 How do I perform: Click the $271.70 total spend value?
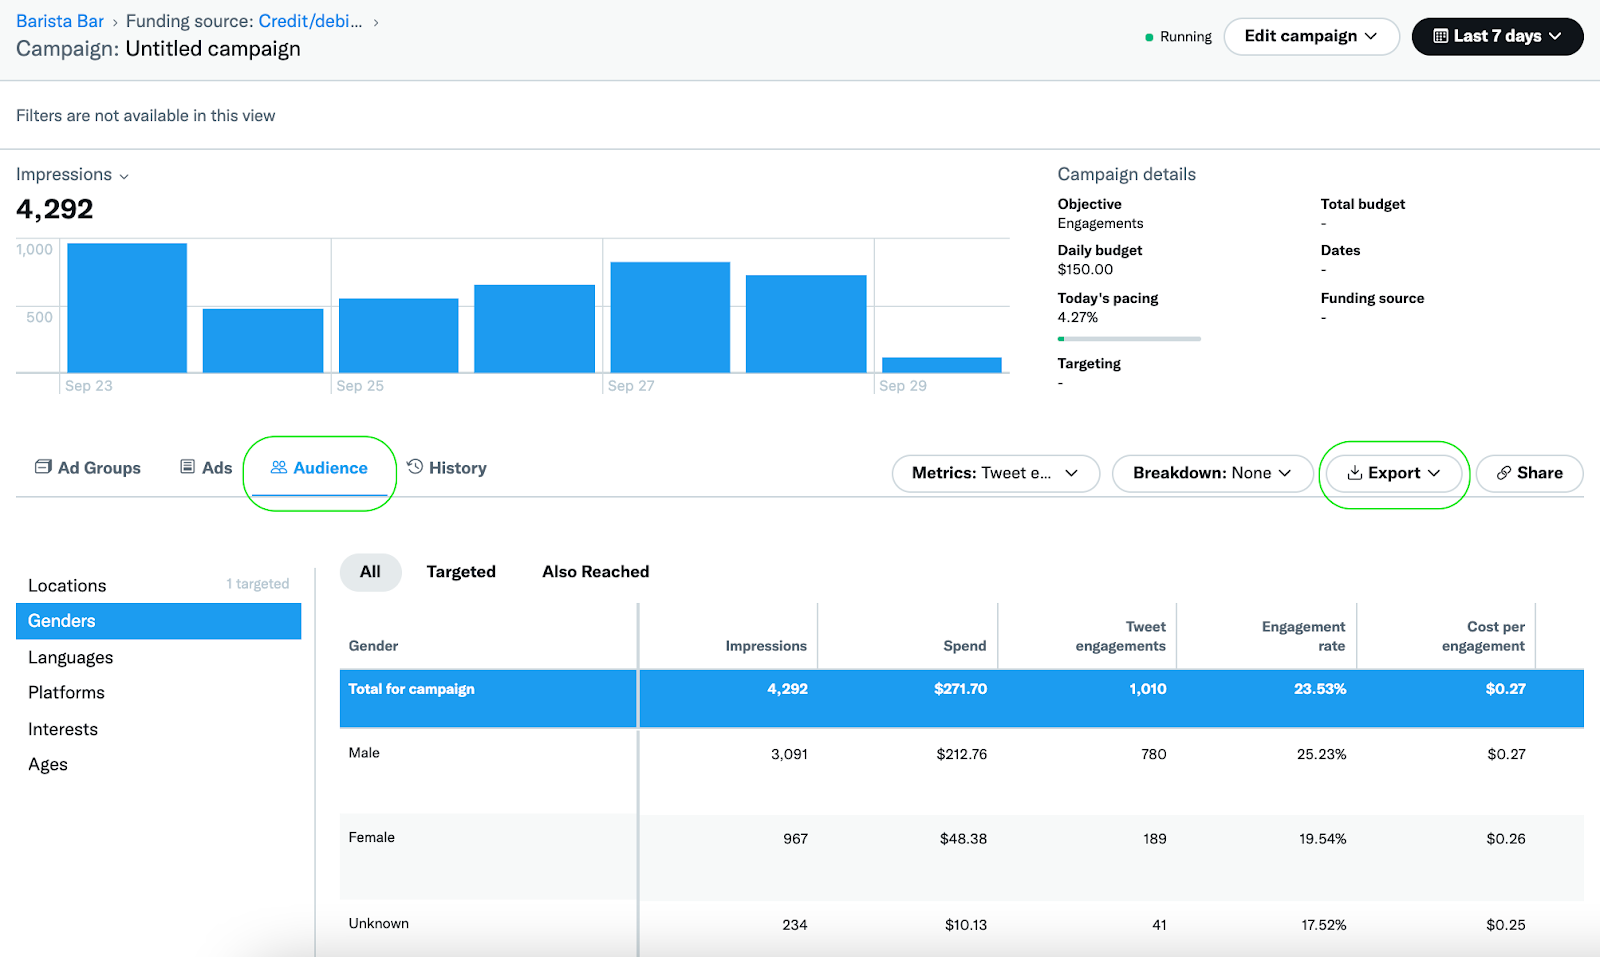tap(960, 689)
